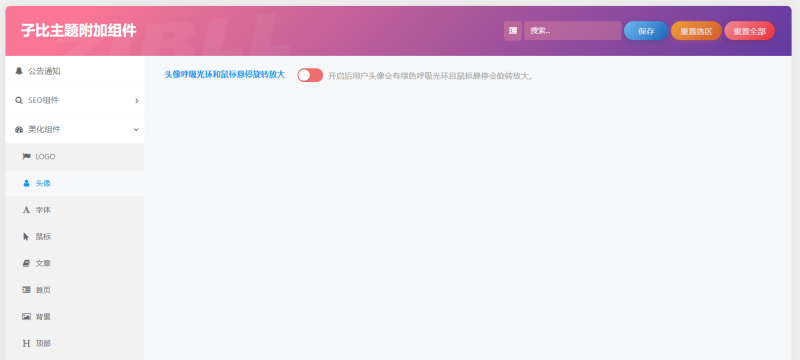This screenshot has width=800, height=360.
Task: Click the 子比主题附加组件 title
Action: pos(79,31)
